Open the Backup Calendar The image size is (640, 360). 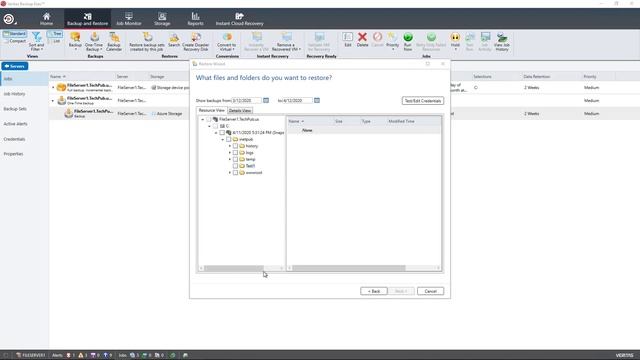(114, 42)
